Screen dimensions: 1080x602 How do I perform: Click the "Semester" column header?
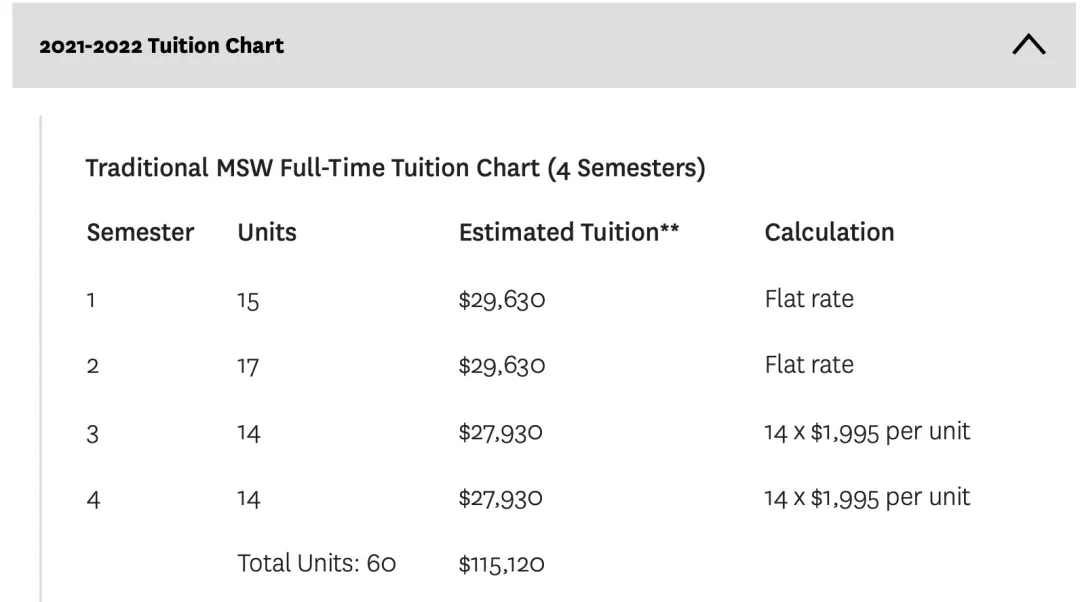click(x=140, y=233)
